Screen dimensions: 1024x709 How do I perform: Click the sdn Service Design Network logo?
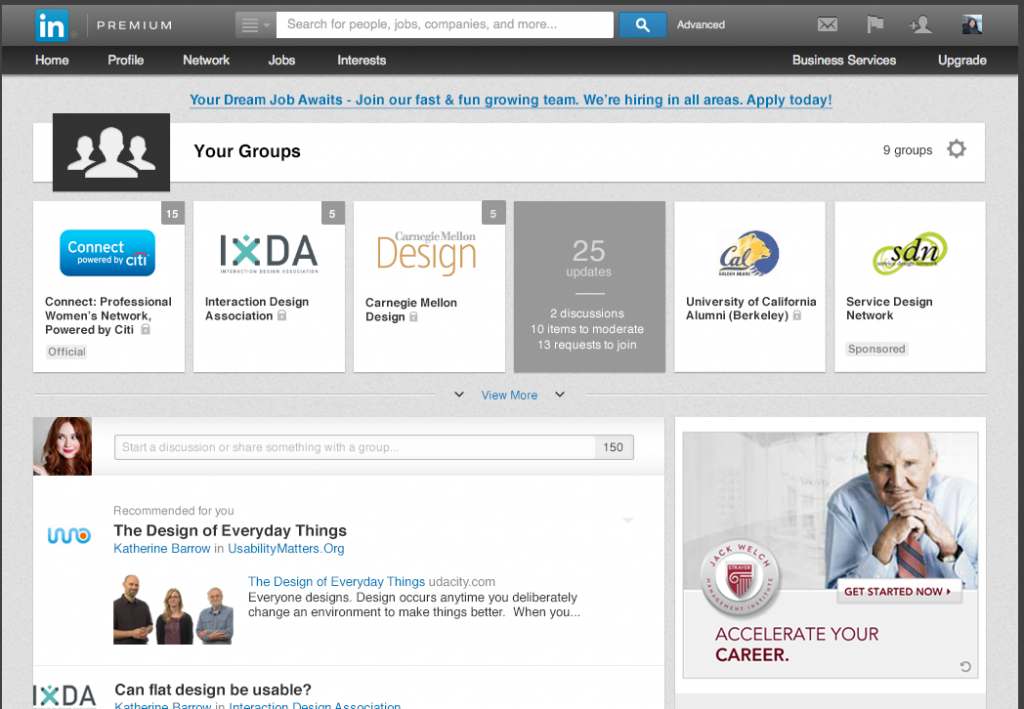pos(910,253)
